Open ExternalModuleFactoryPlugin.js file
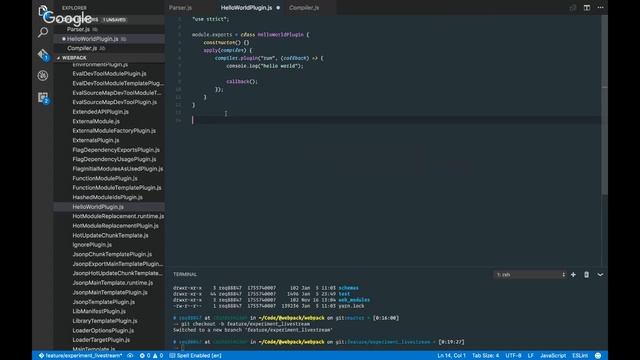640x360 pixels. point(114,131)
